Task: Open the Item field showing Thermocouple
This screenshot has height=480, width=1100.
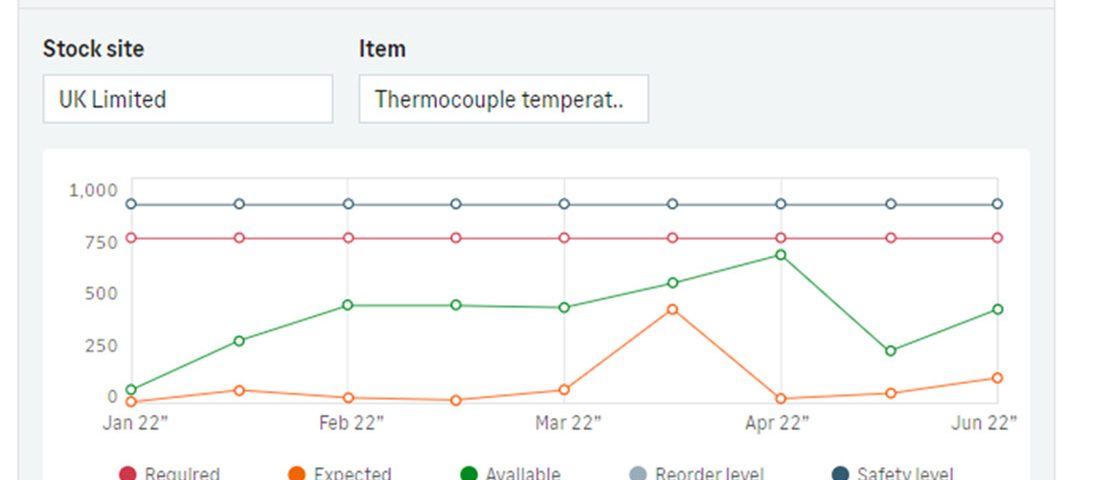Action: click(503, 99)
